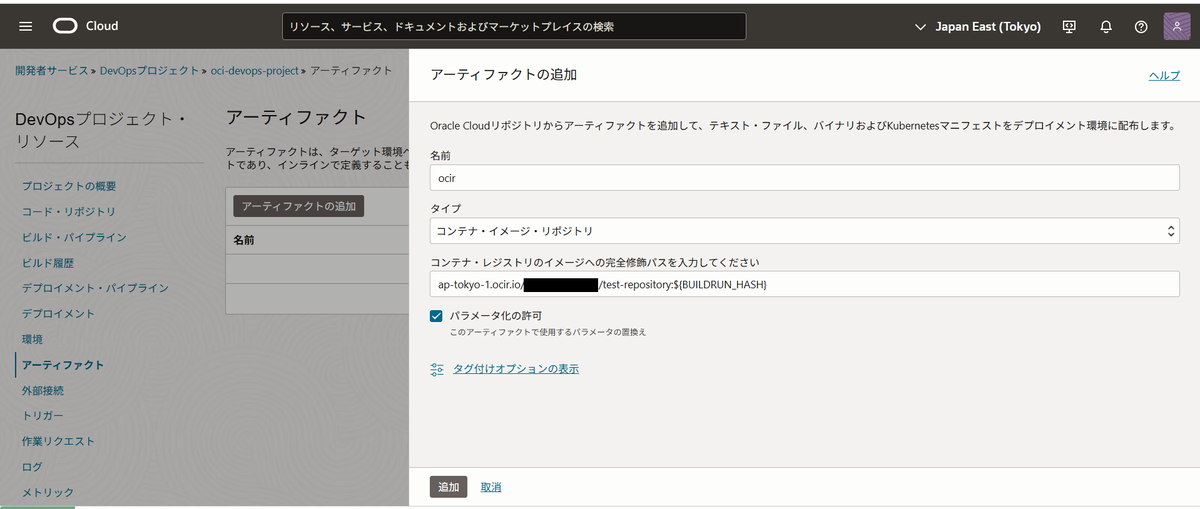Open the help question mark icon

[x=1141, y=27]
